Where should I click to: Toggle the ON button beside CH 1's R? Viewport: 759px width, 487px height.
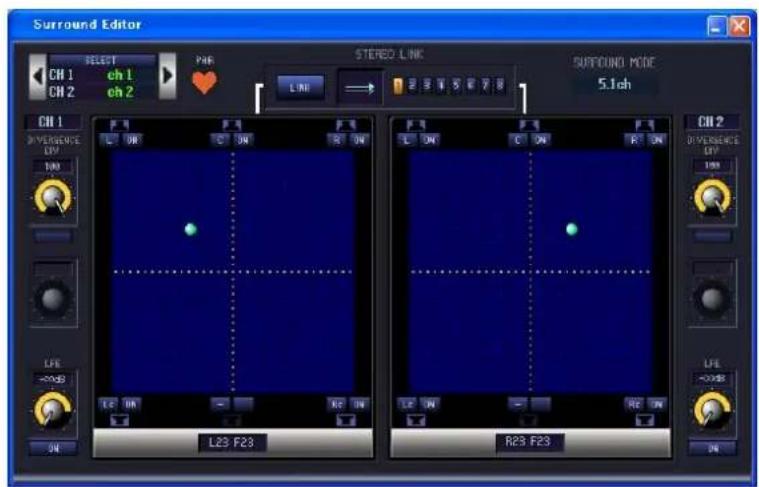pos(359,140)
